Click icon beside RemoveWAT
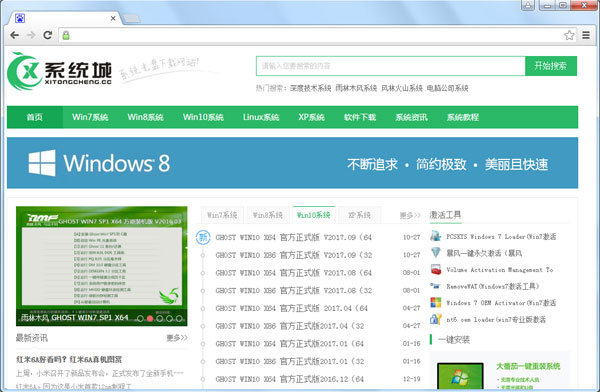This screenshot has width=600, height=392. click(435, 286)
